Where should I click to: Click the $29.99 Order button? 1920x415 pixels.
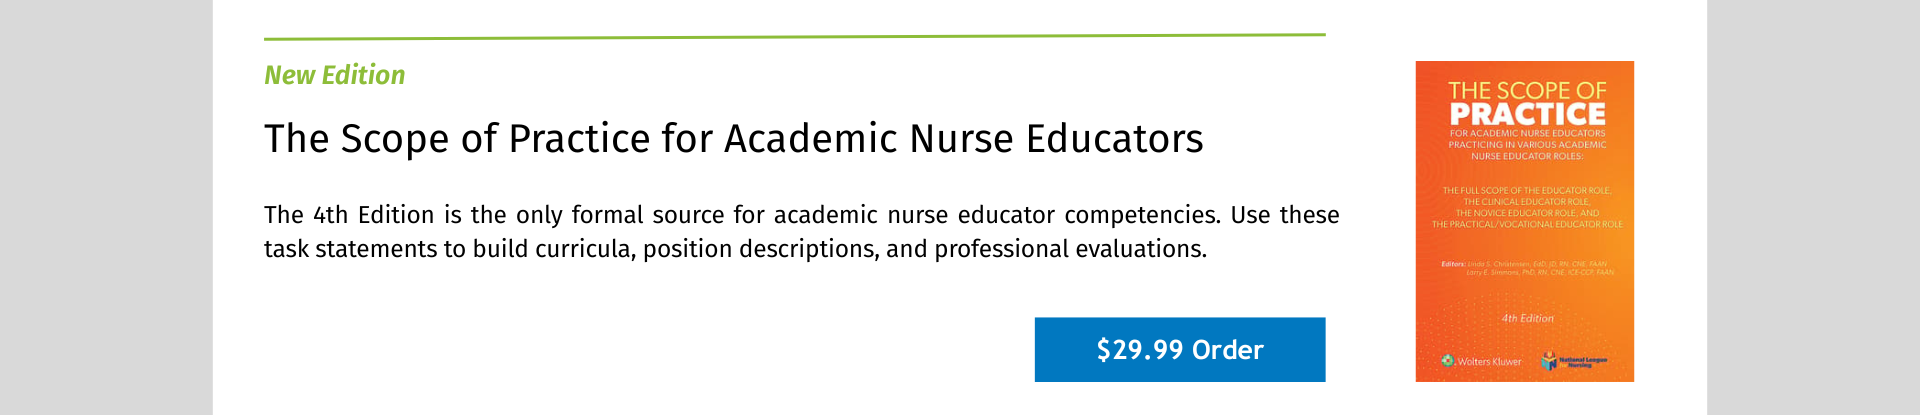(x=1179, y=350)
